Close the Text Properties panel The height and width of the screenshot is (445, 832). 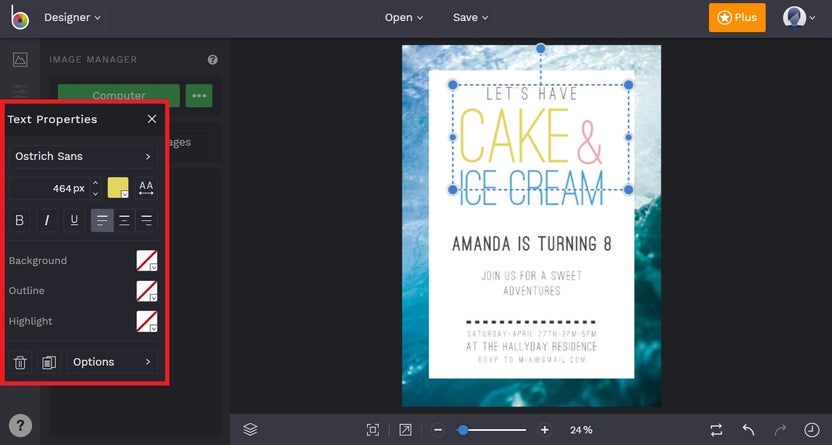(x=152, y=119)
